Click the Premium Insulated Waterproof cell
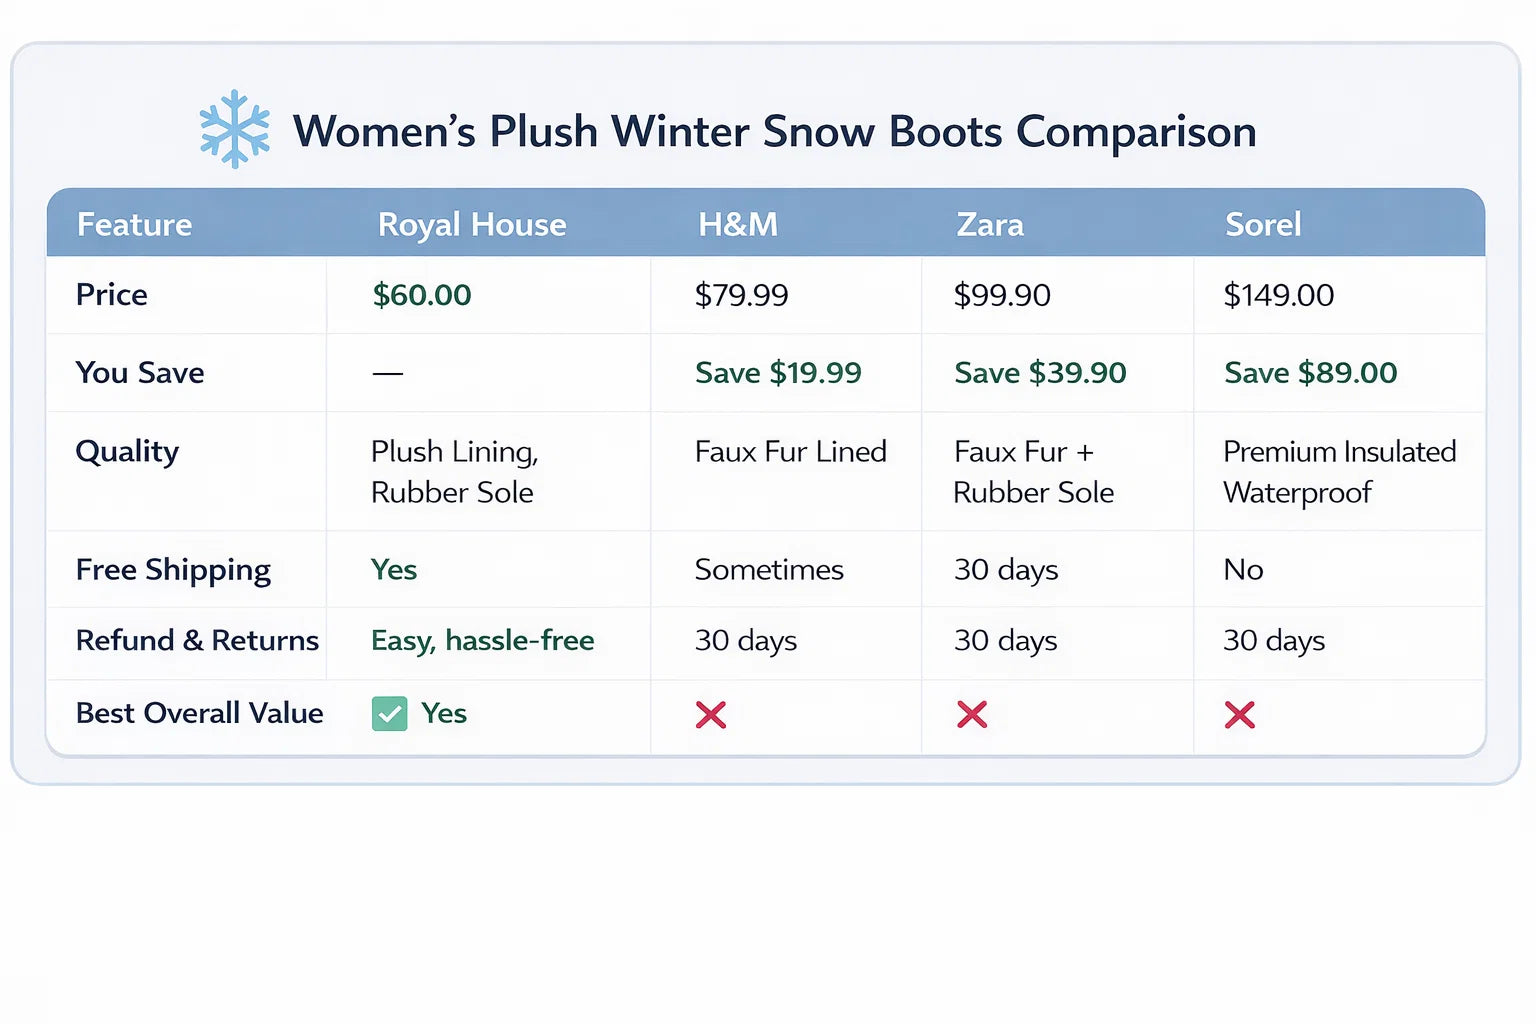This screenshot has width=1536, height=1024. tap(1339, 472)
